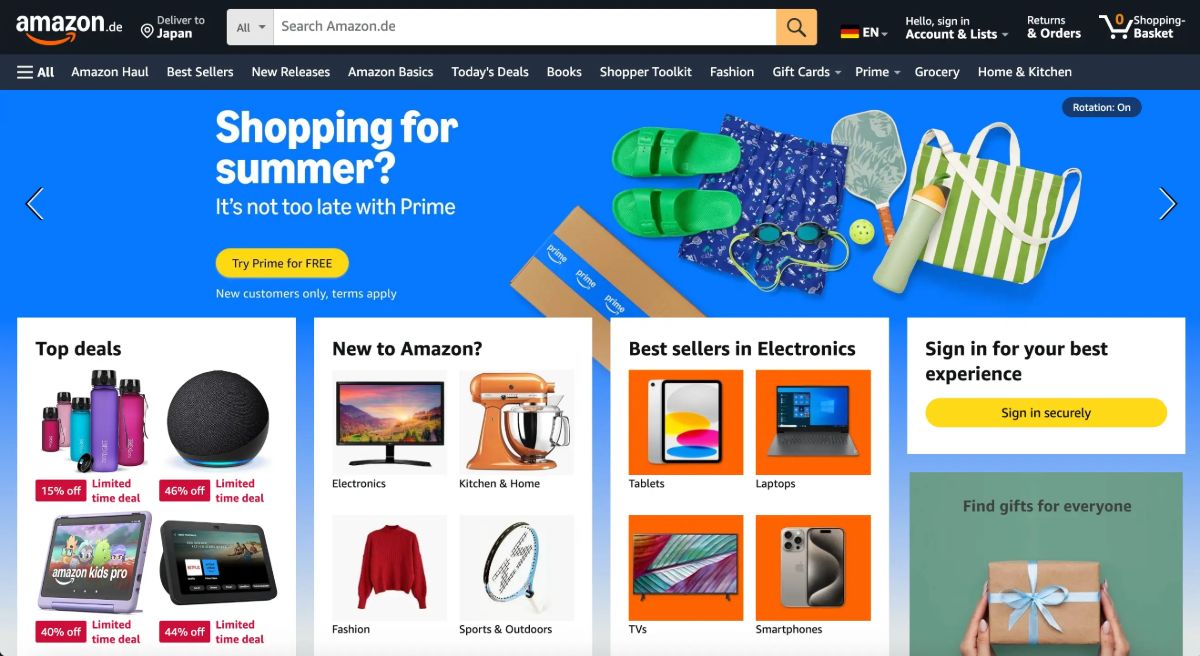Open the hamburger All menu
This screenshot has width=1200, height=656.
(35, 72)
